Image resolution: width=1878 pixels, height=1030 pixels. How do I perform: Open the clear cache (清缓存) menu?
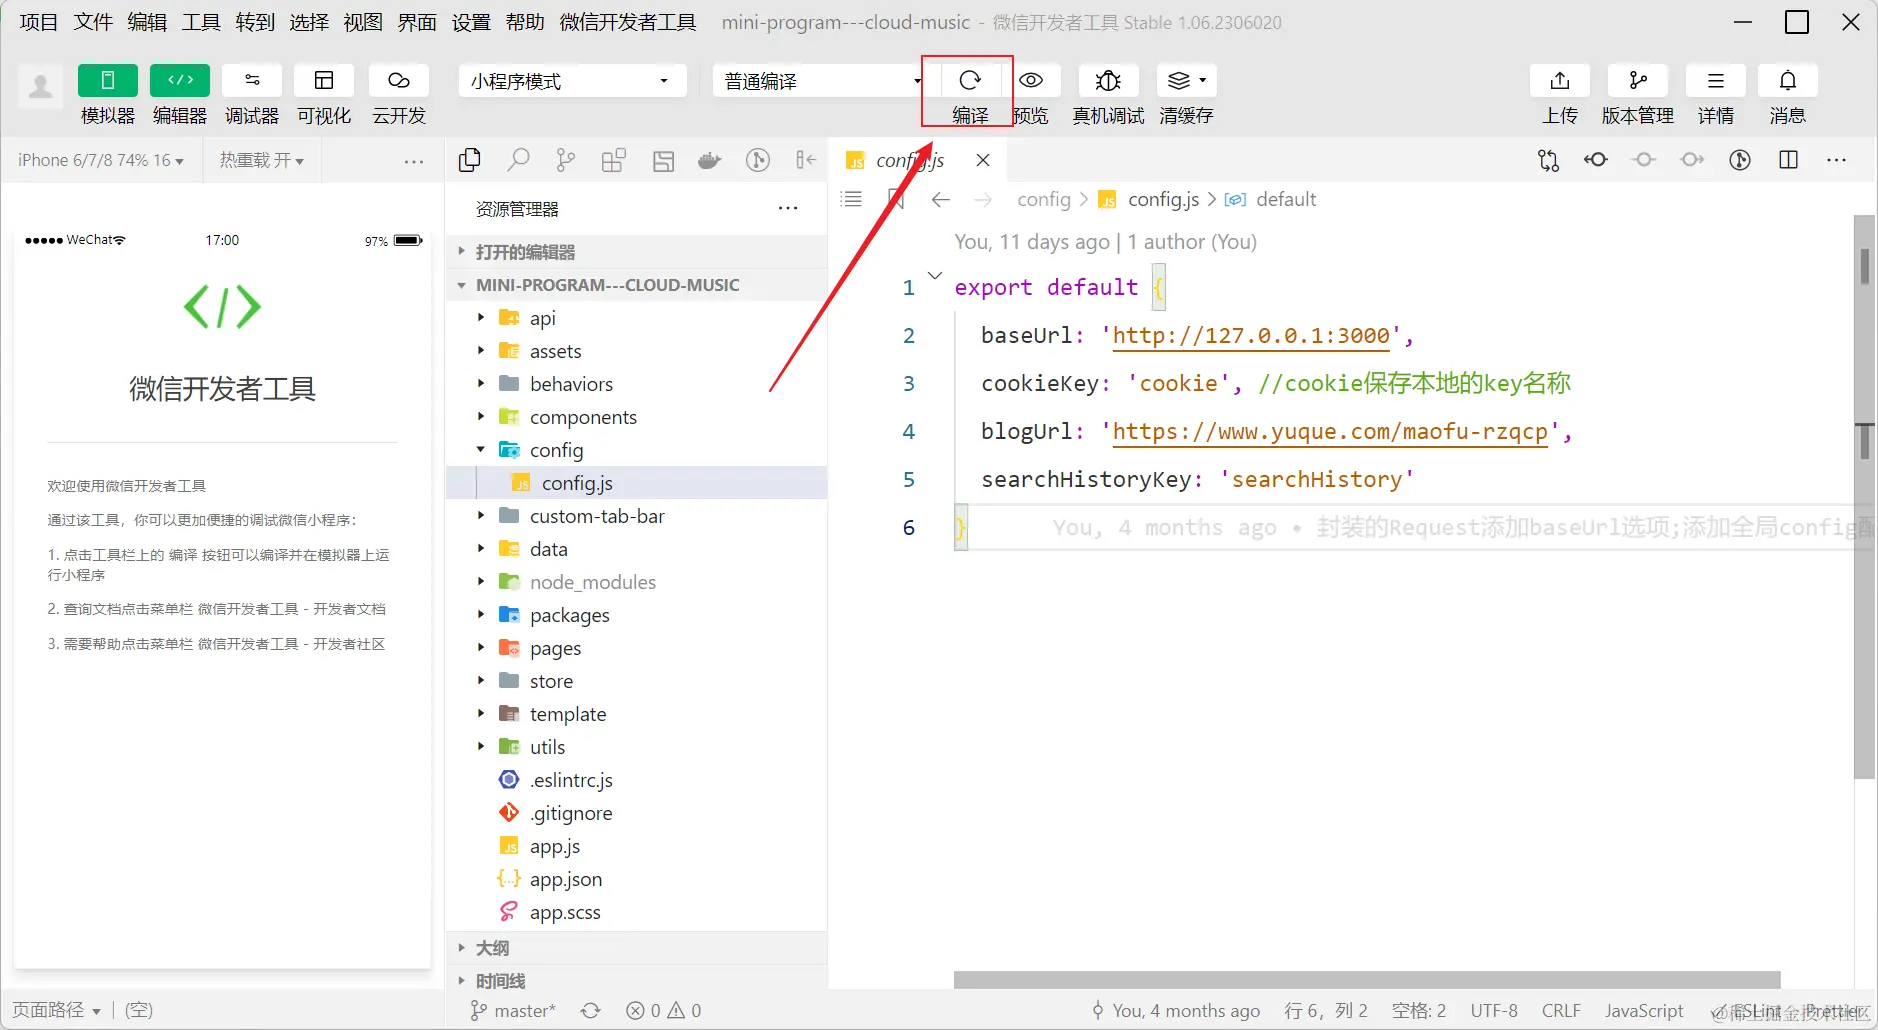[1186, 80]
